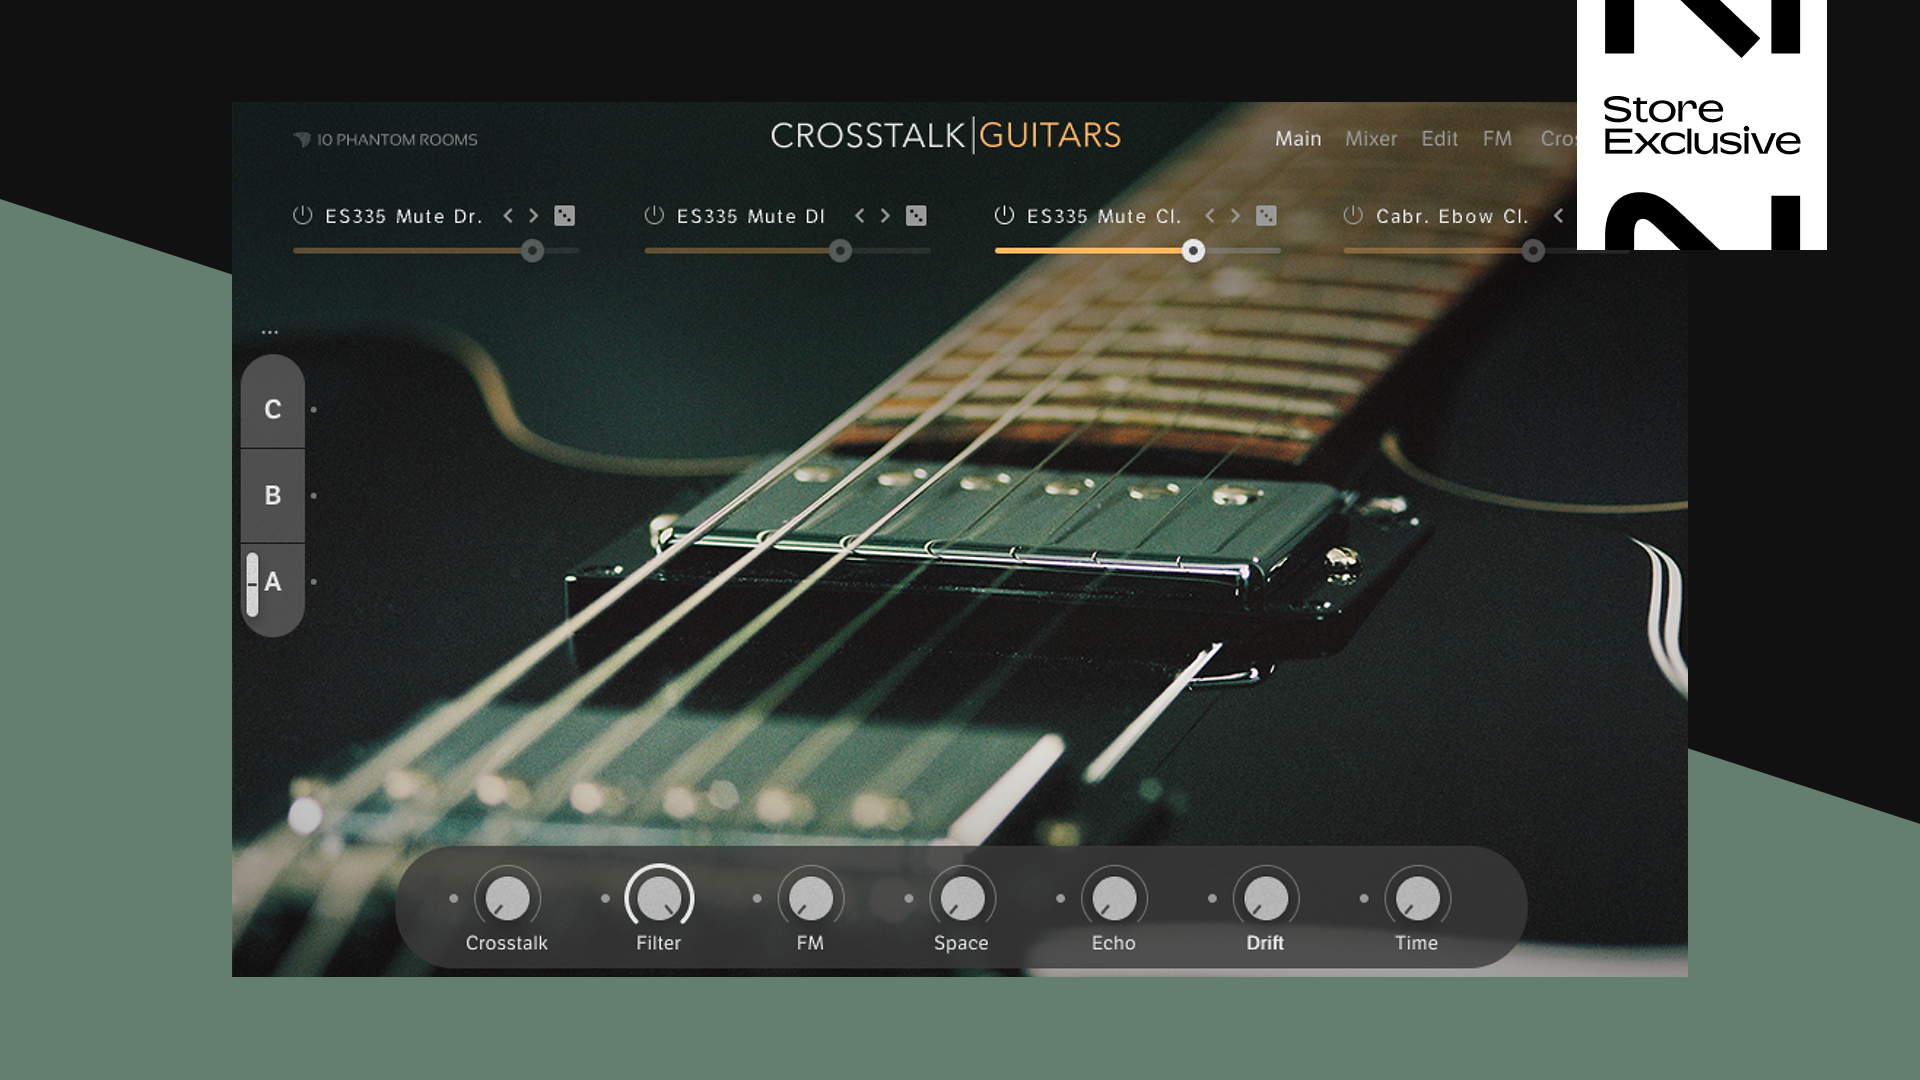1920x1080 pixels.
Task: Click the Drift knob
Action: pos(1265,901)
